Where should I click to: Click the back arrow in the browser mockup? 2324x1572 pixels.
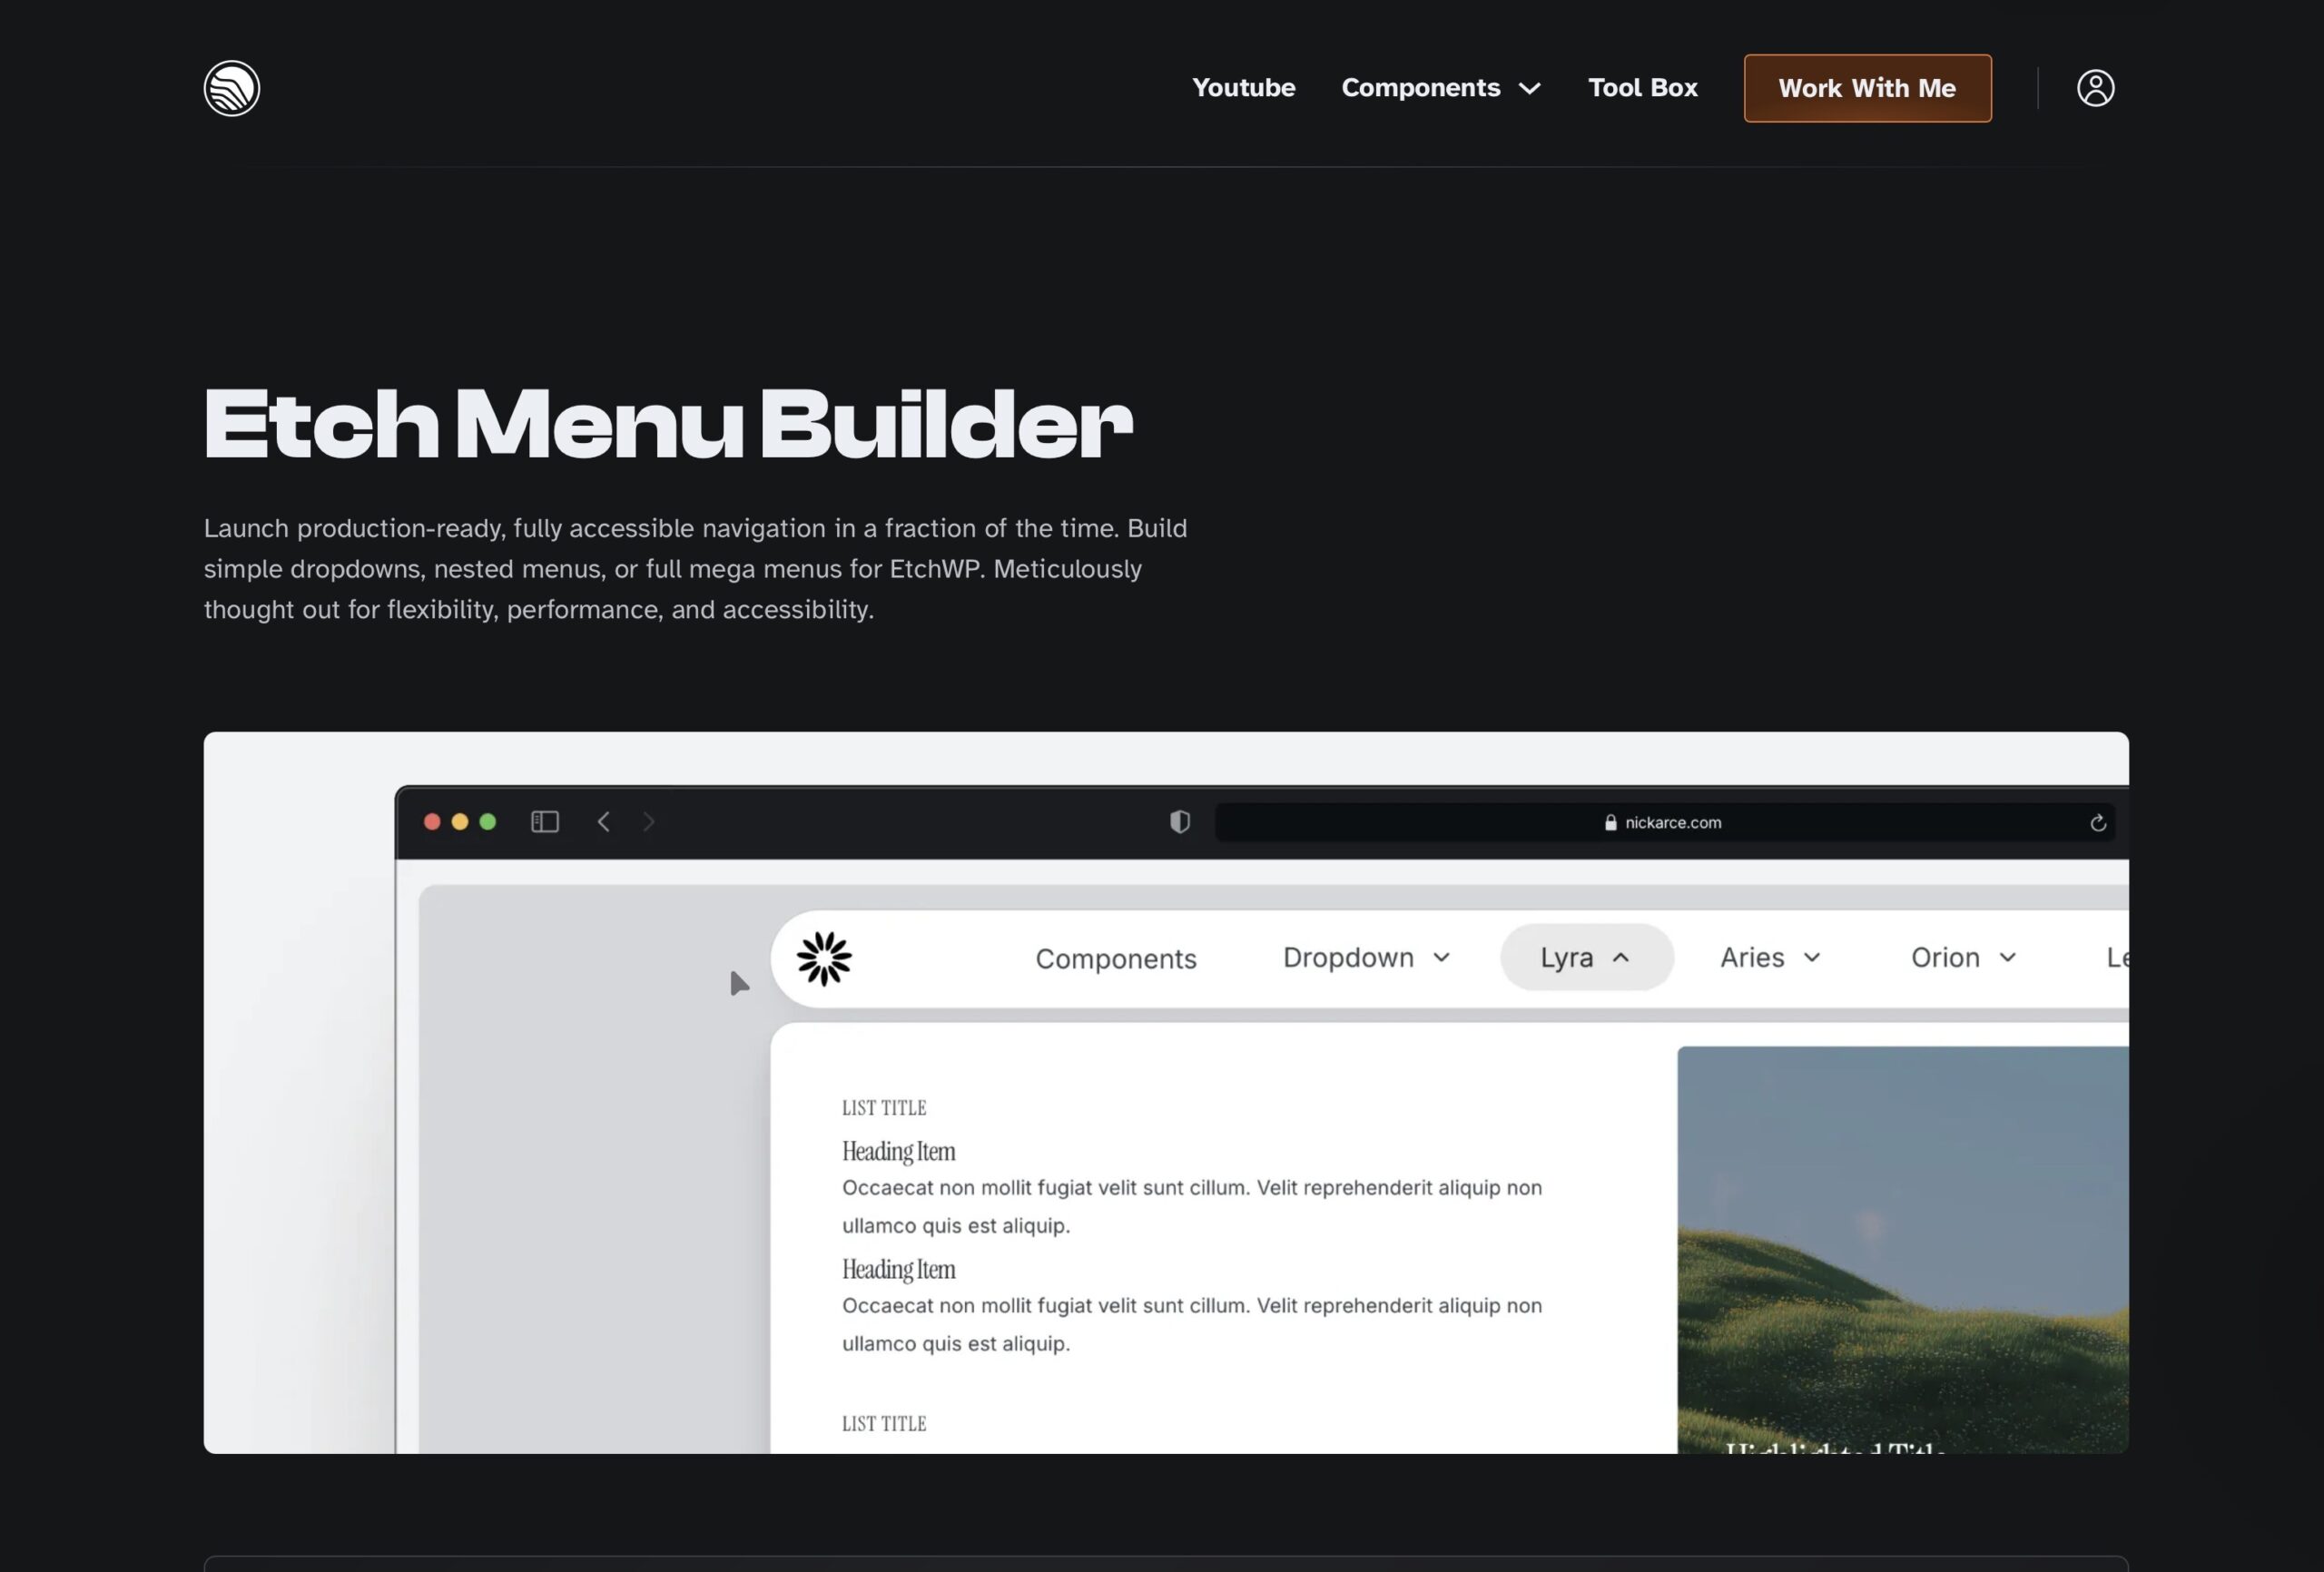point(604,822)
